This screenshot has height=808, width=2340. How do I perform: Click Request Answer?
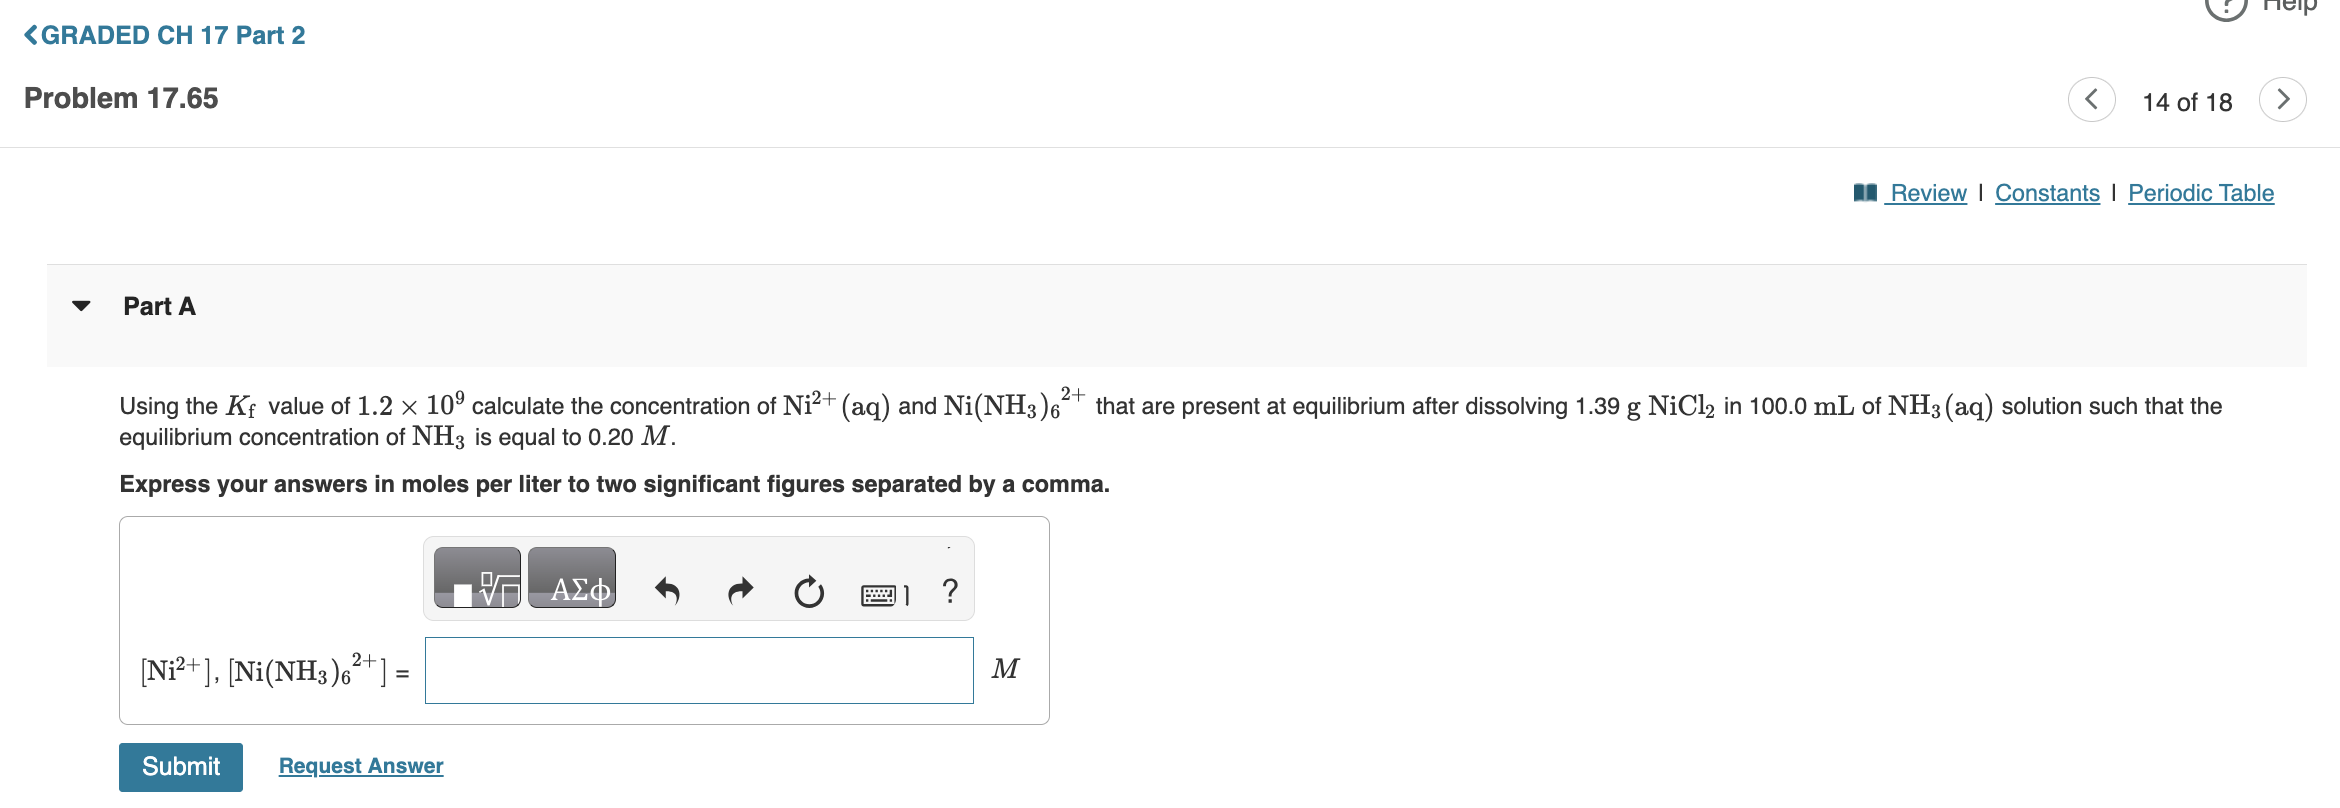click(360, 765)
